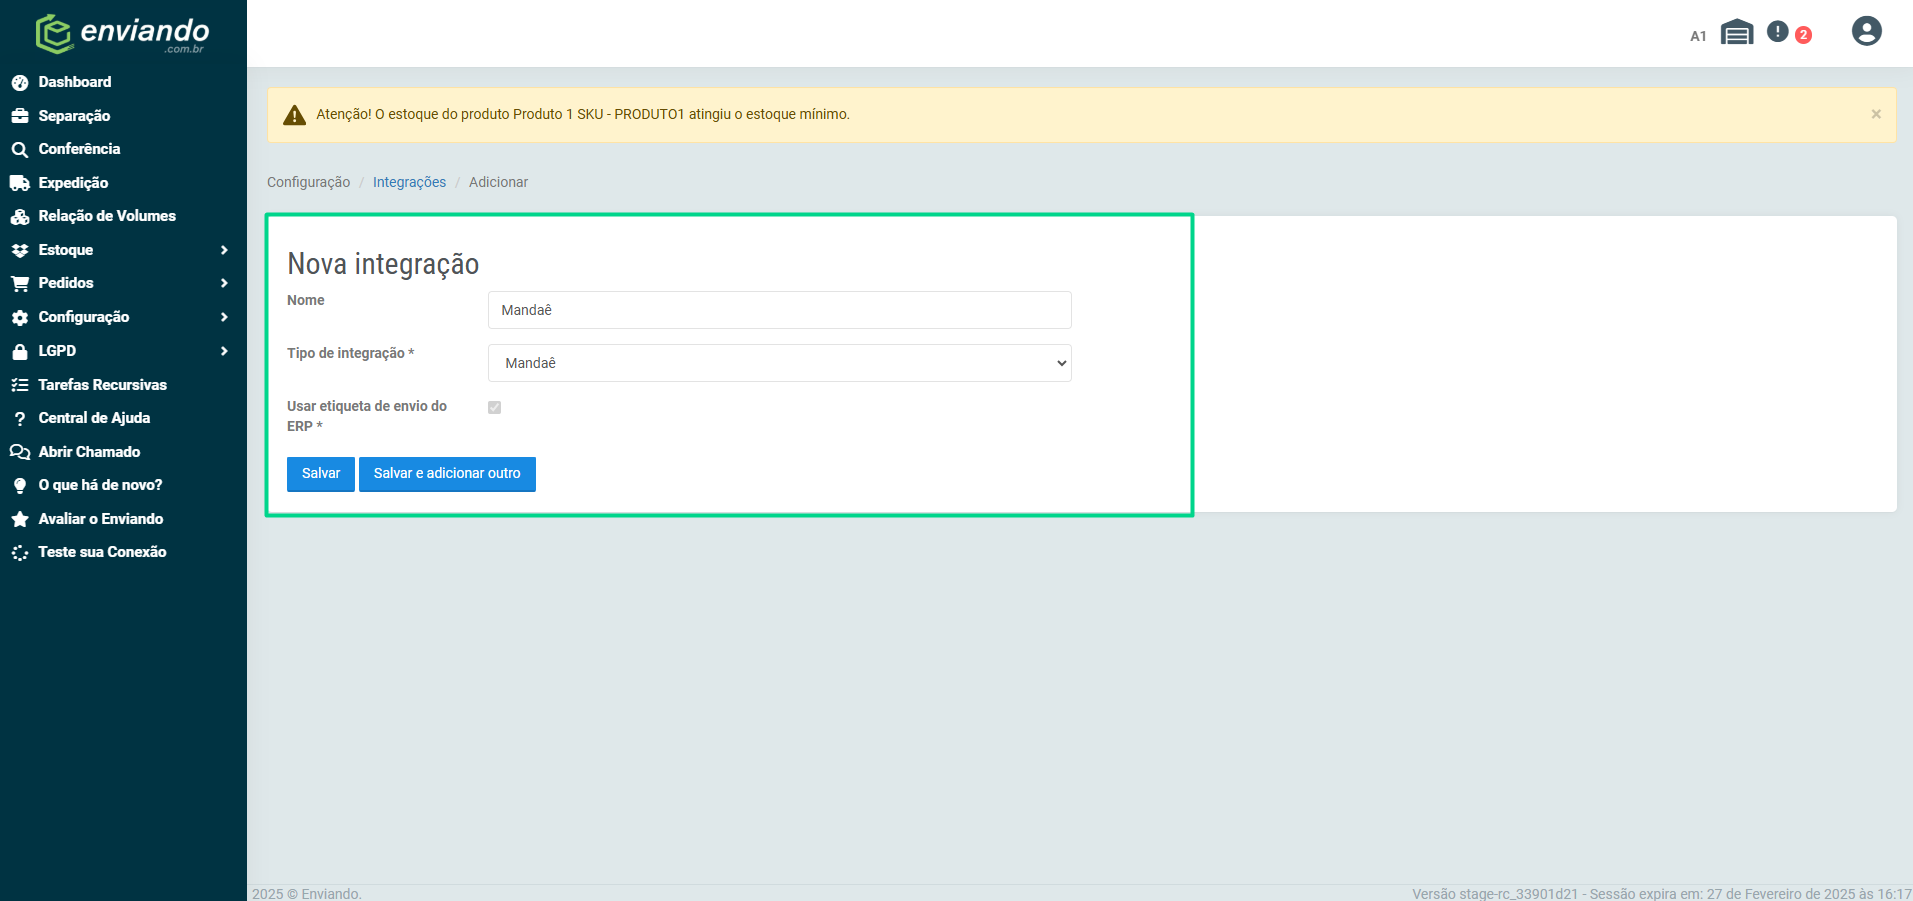Follow the Integrações breadcrumb link
Image resolution: width=1913 pixels, height=901 pixels.
click(409, 182)
